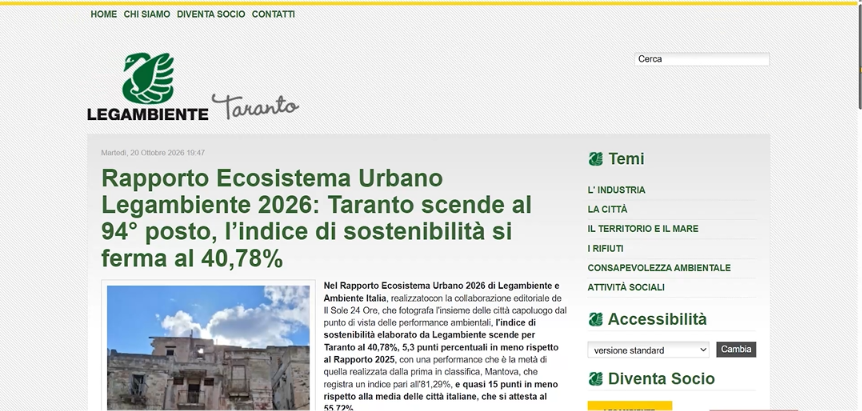Open the Rapporto Ecosistema Urbano article title
Screen dimensions: 862x411
[x=317, y=218]
